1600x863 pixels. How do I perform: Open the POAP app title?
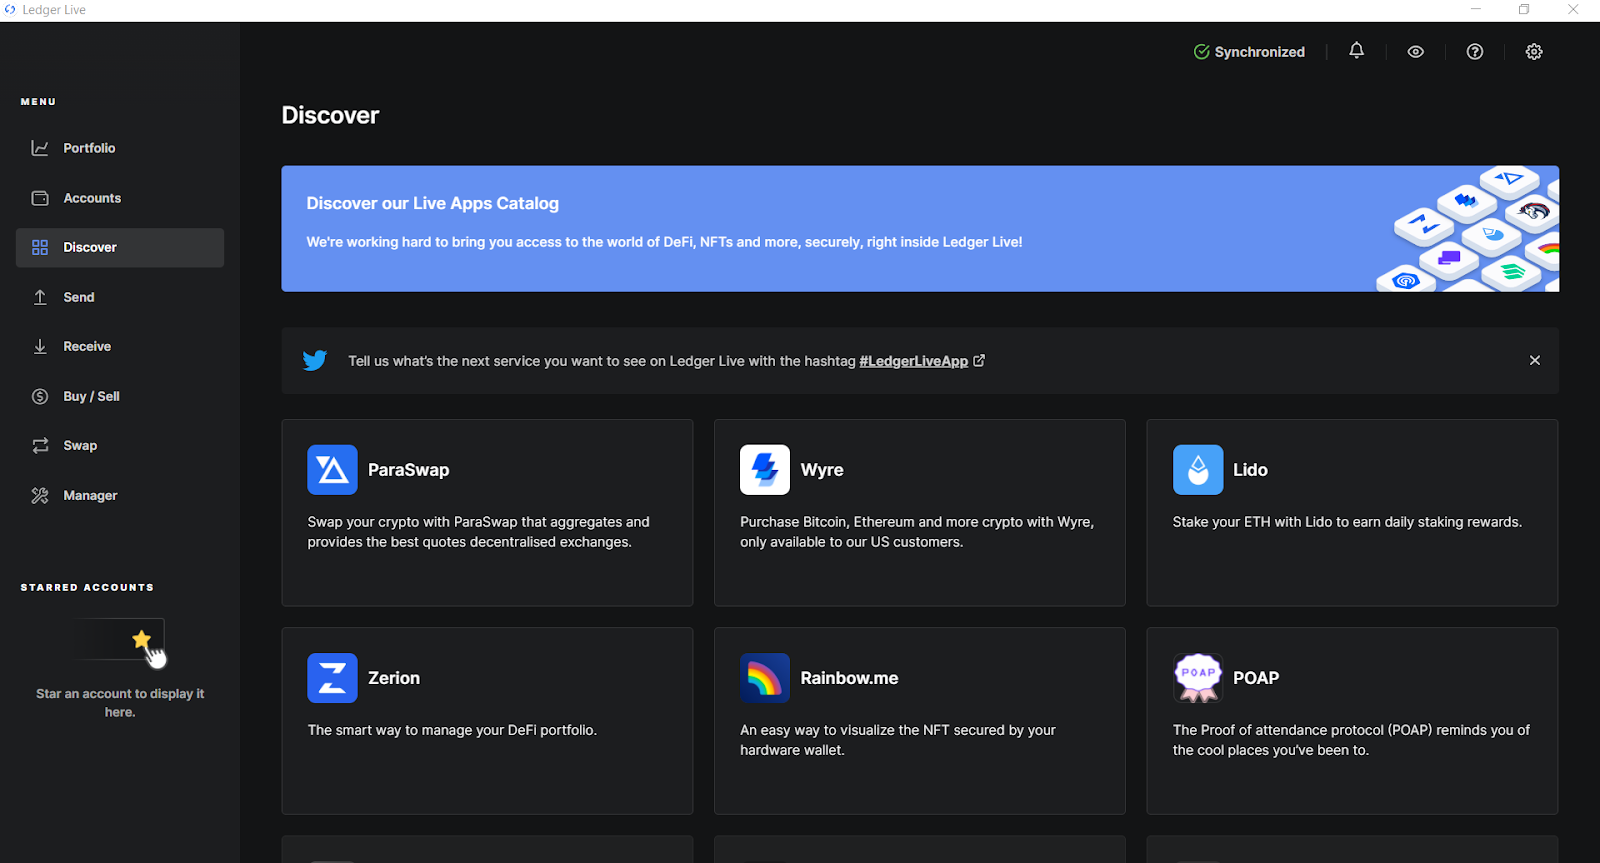[1256, 678]
